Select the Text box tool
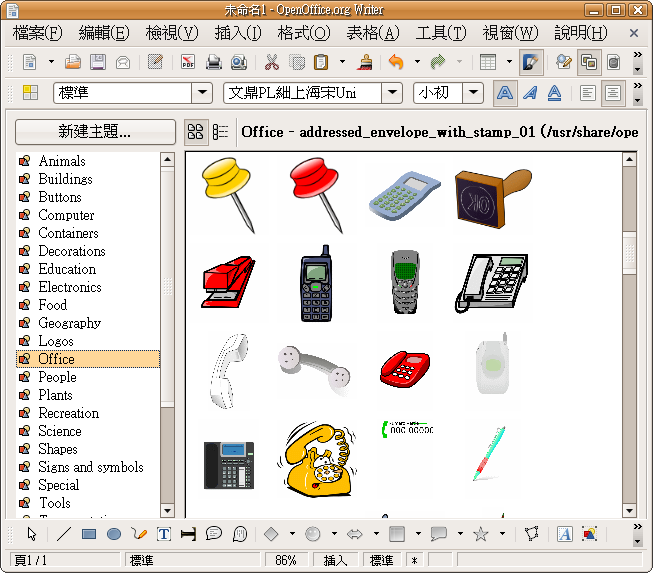Screen dimensions: 653x573 (164, 534)
